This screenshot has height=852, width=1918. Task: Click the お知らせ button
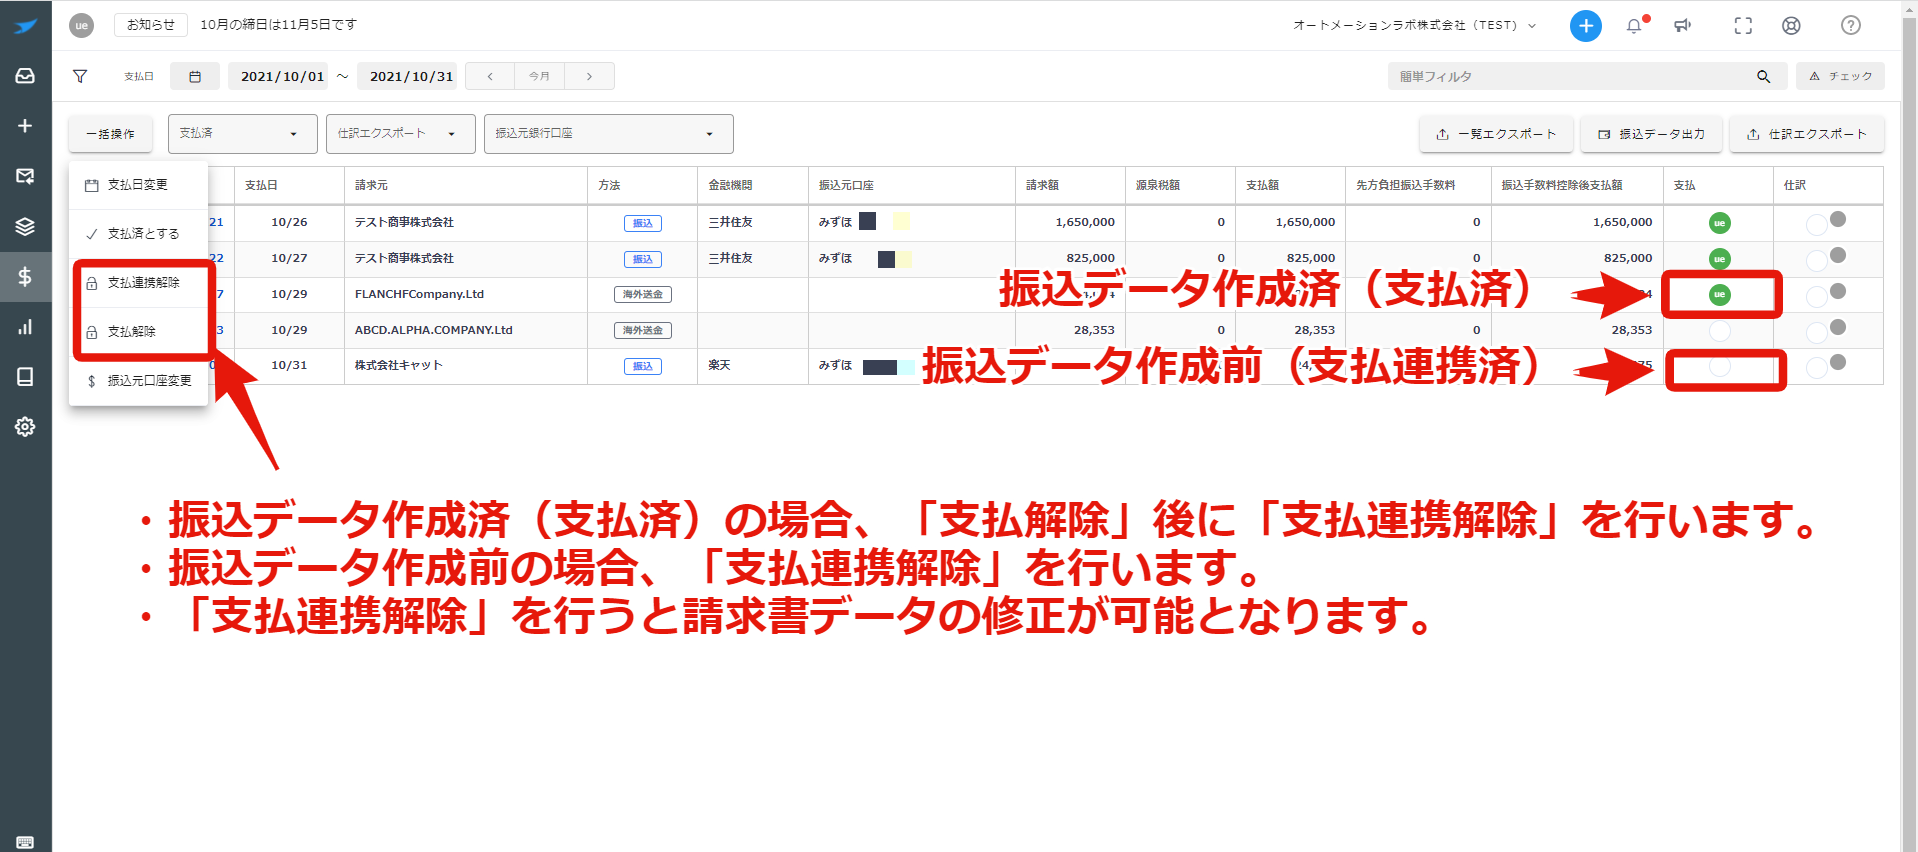(151, 25)
